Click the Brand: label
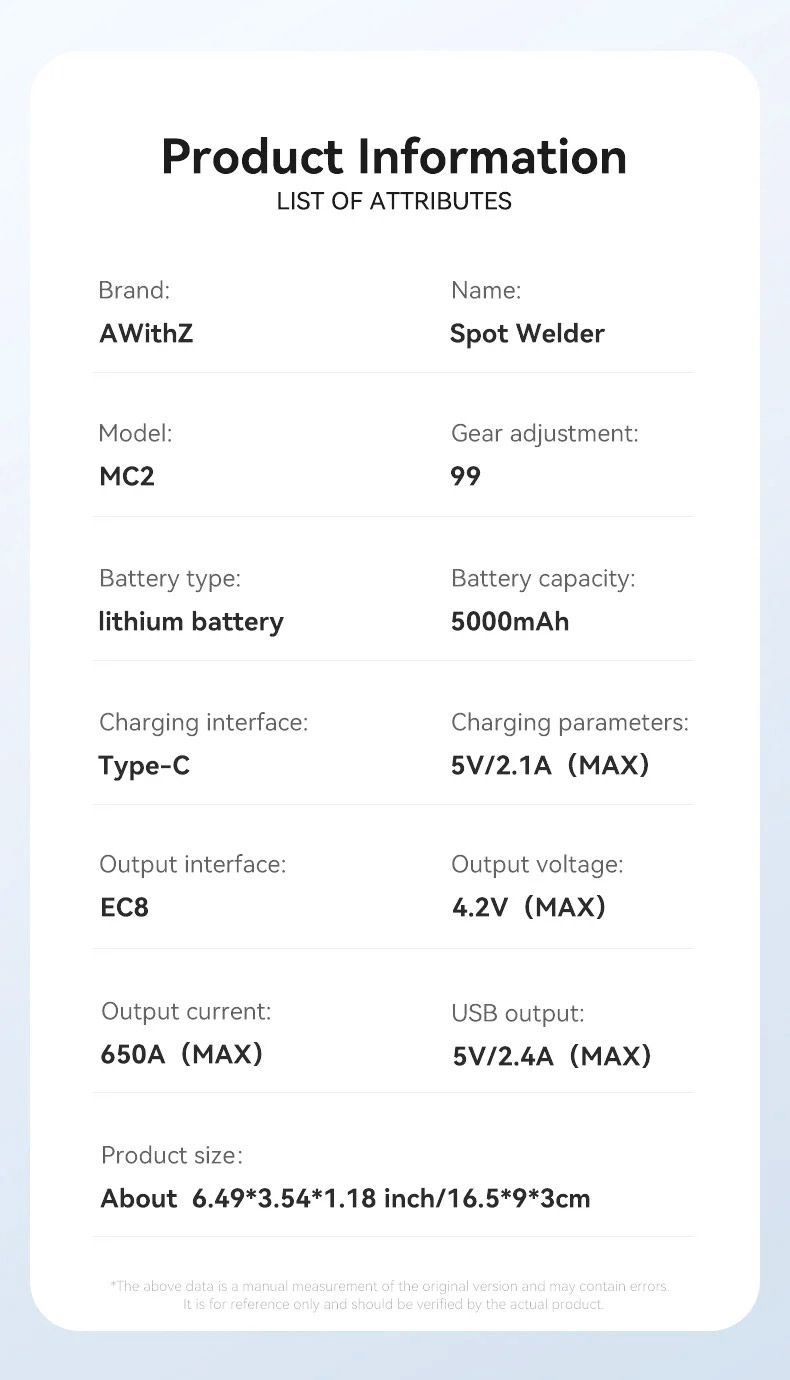This screenshot has height=1380, width=790. 134,290
